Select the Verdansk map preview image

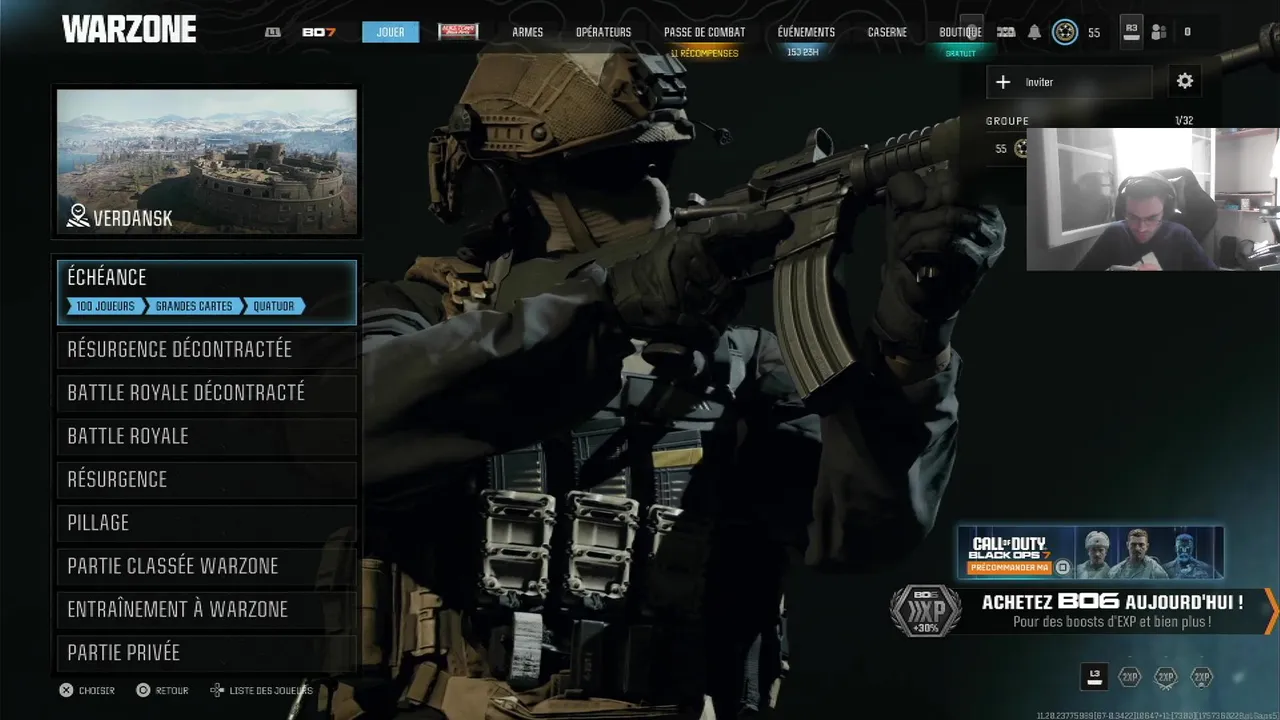coord(207,162)
